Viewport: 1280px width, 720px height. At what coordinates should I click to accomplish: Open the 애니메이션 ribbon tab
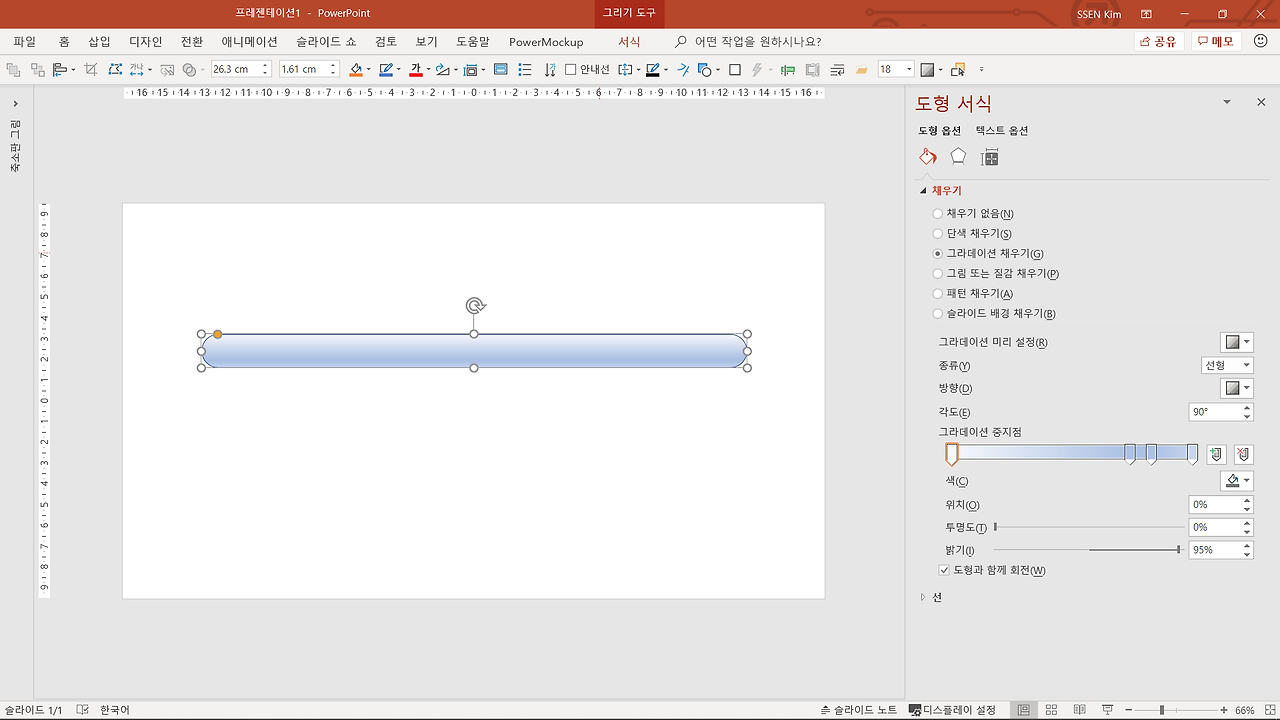(249, 42)
